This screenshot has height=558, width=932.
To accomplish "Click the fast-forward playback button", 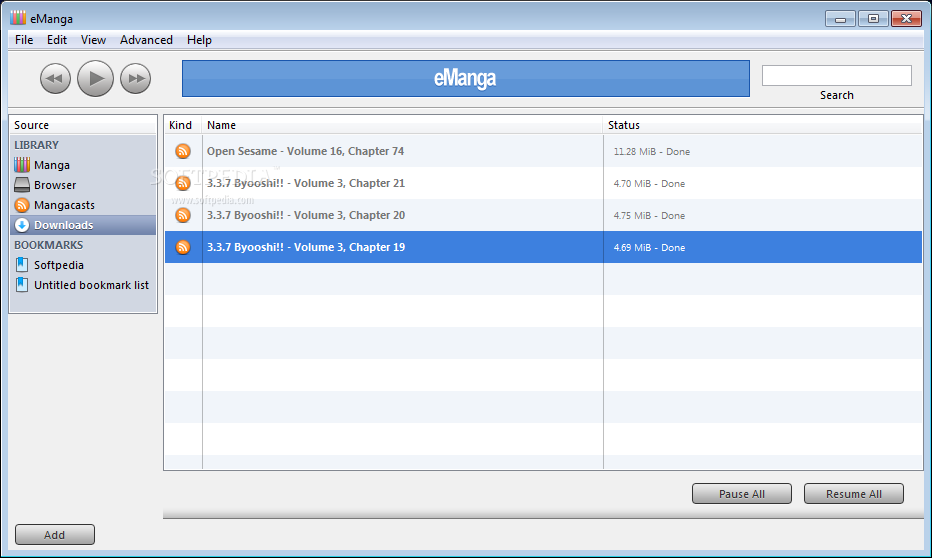I will [136, 78].
